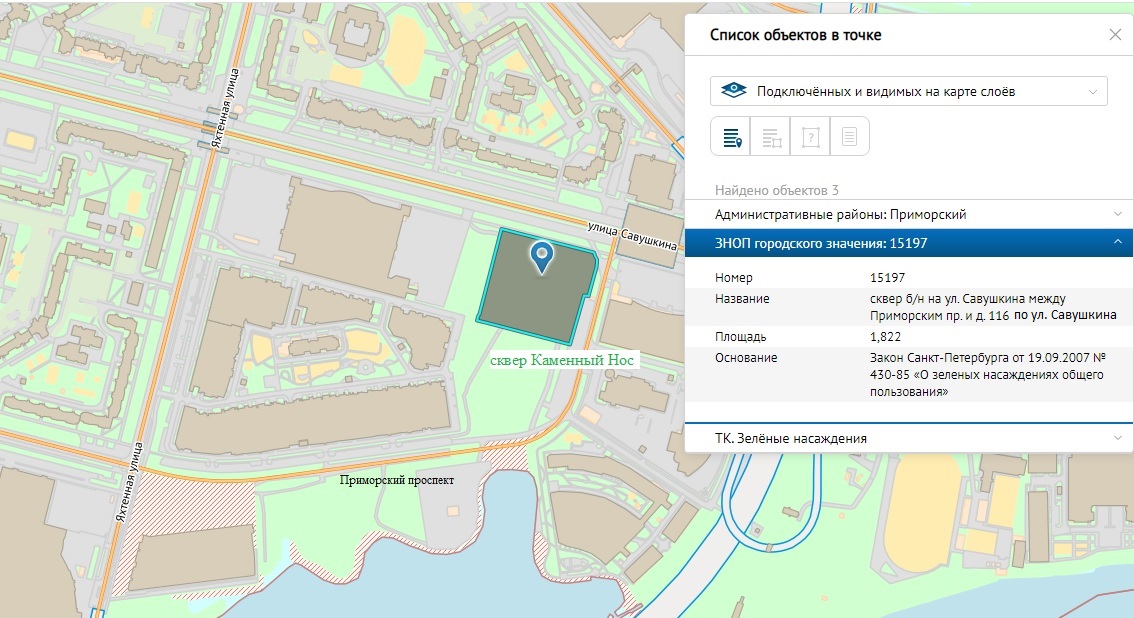Click the list-with-area selection icon

[771, 137]
